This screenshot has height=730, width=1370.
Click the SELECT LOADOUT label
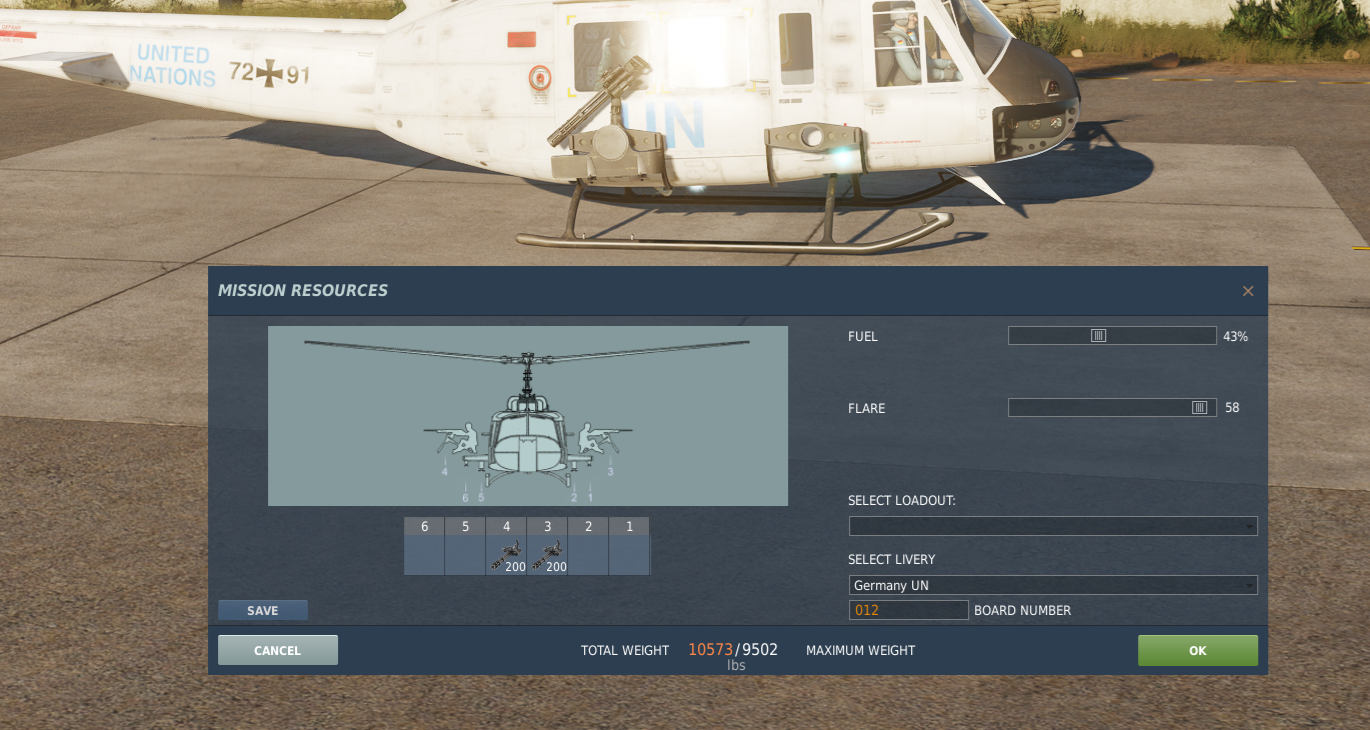pyautogui.click(x=902, y=501)
